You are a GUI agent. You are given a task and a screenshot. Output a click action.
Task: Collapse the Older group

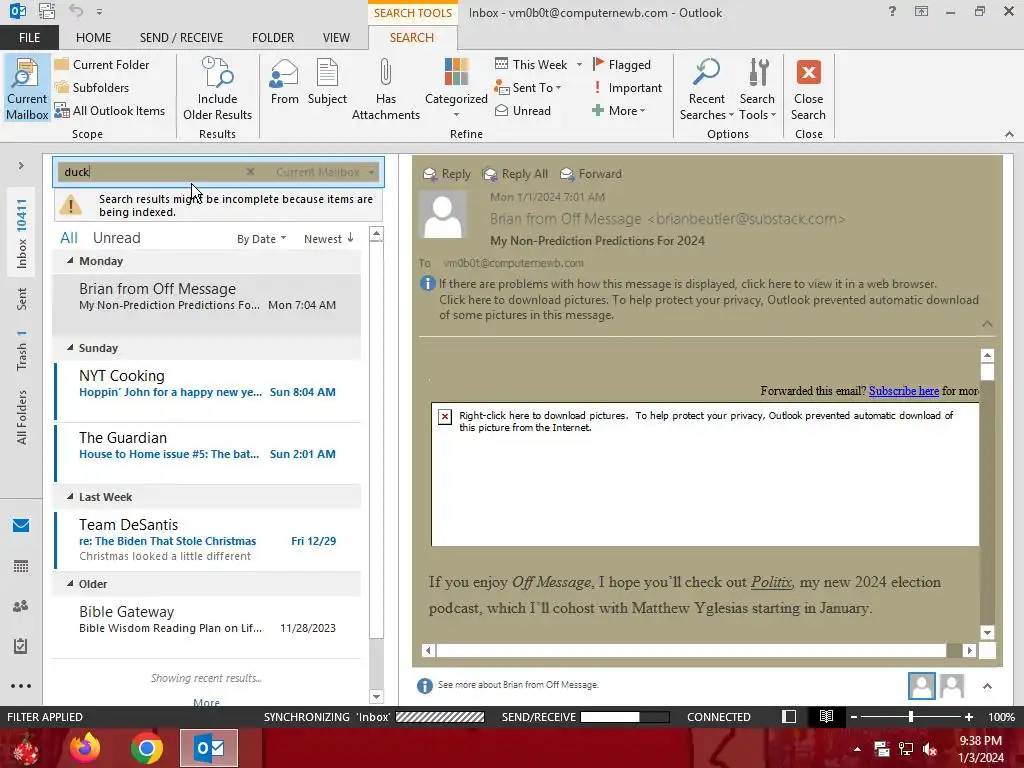[70, 583]
